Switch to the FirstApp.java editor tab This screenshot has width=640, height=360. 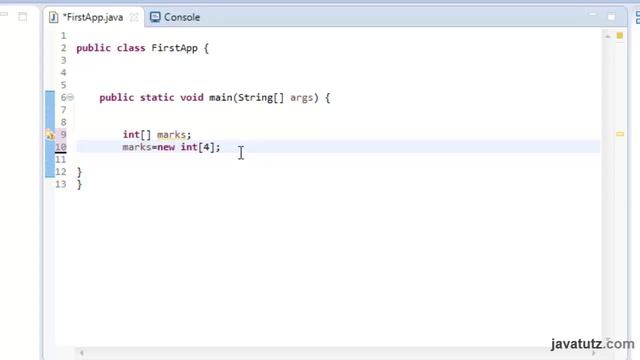(x=93, y=17)
